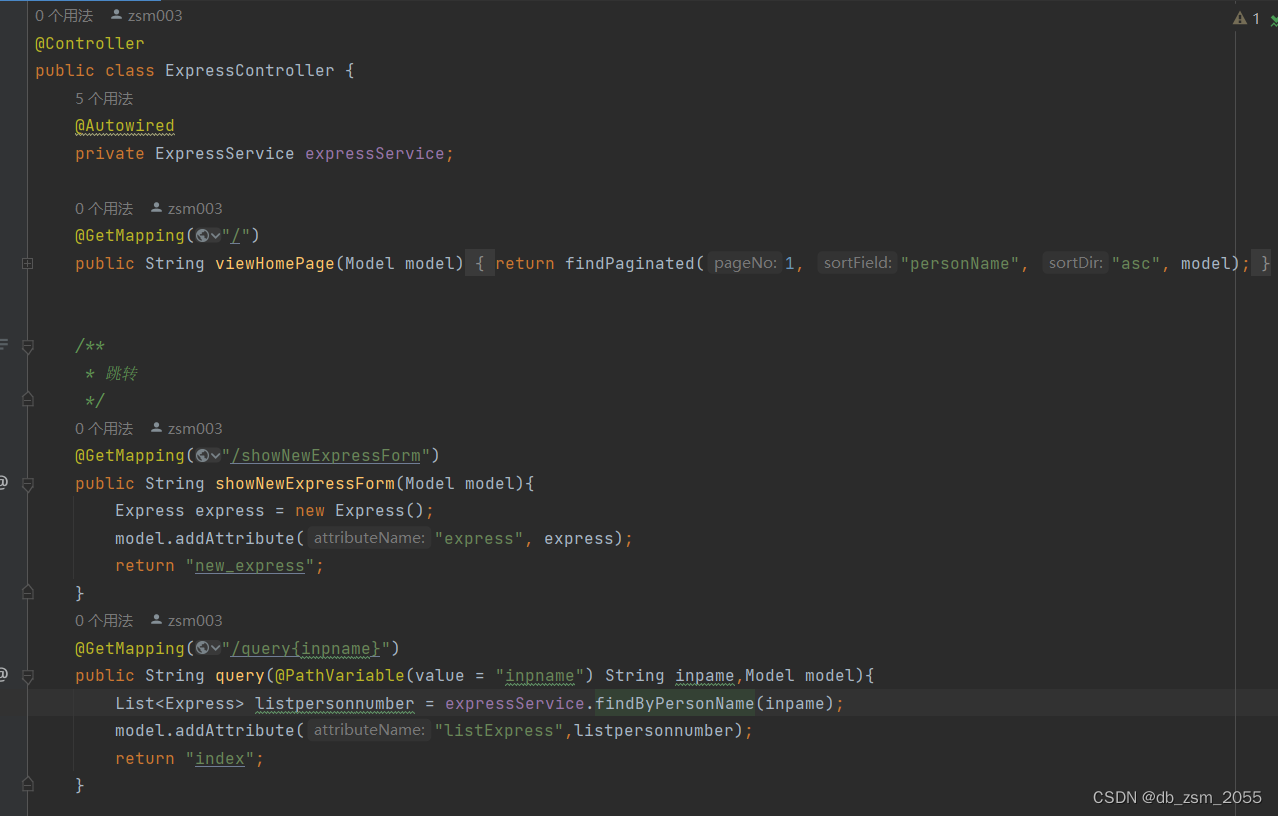Click "new Express()" constructor call
The height and width of the screenshot is (816, 1278).
click(360, 511)
